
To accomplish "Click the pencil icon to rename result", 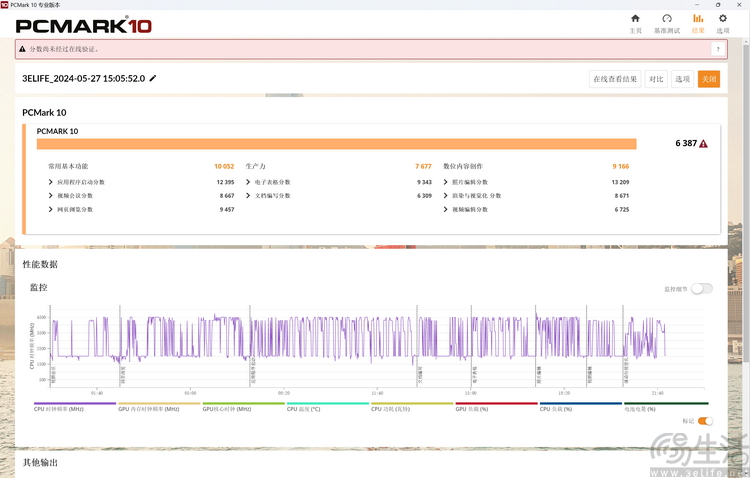I will click(x=153, y=78).
